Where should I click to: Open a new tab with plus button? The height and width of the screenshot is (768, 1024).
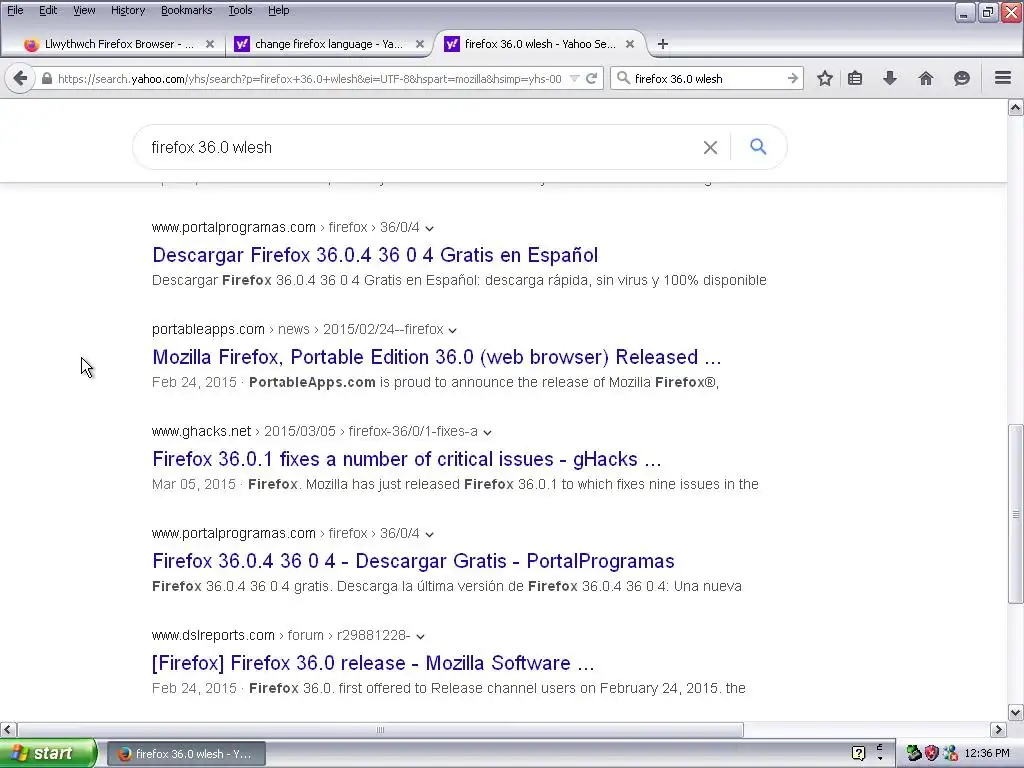point(662,44)
